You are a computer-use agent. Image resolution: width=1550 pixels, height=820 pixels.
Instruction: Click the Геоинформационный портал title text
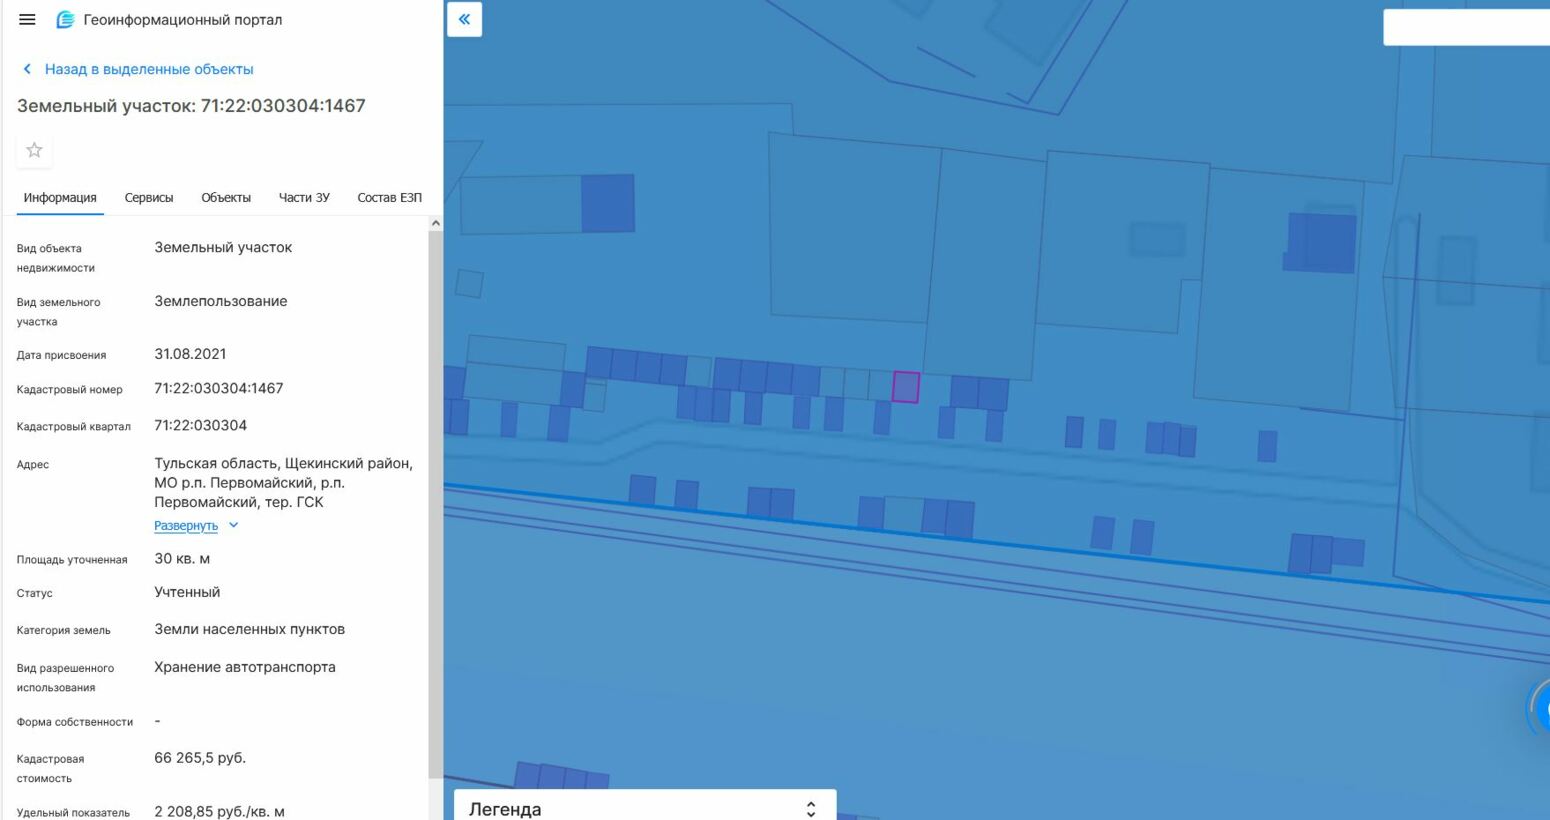(x=183, y=20)
